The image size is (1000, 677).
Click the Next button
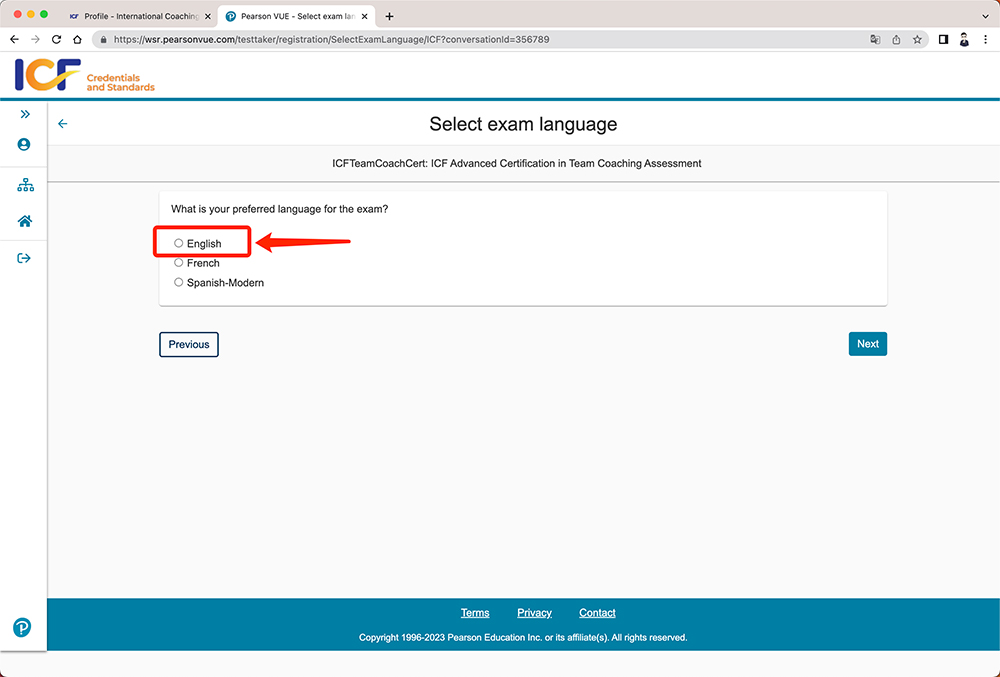[867, 344]
